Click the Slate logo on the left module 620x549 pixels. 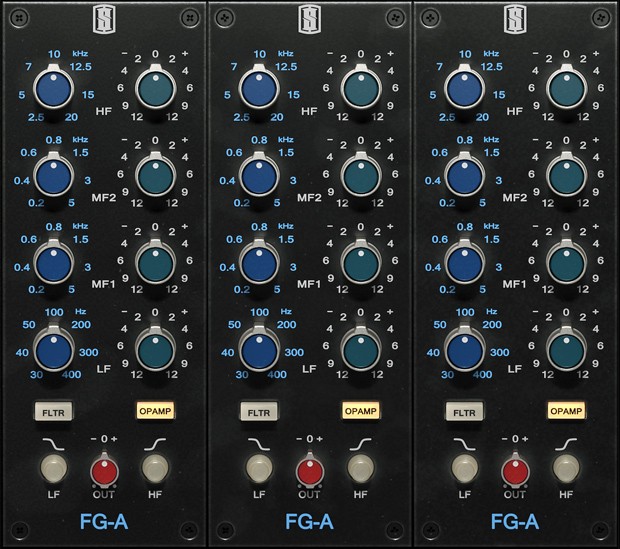click(103, 20)
